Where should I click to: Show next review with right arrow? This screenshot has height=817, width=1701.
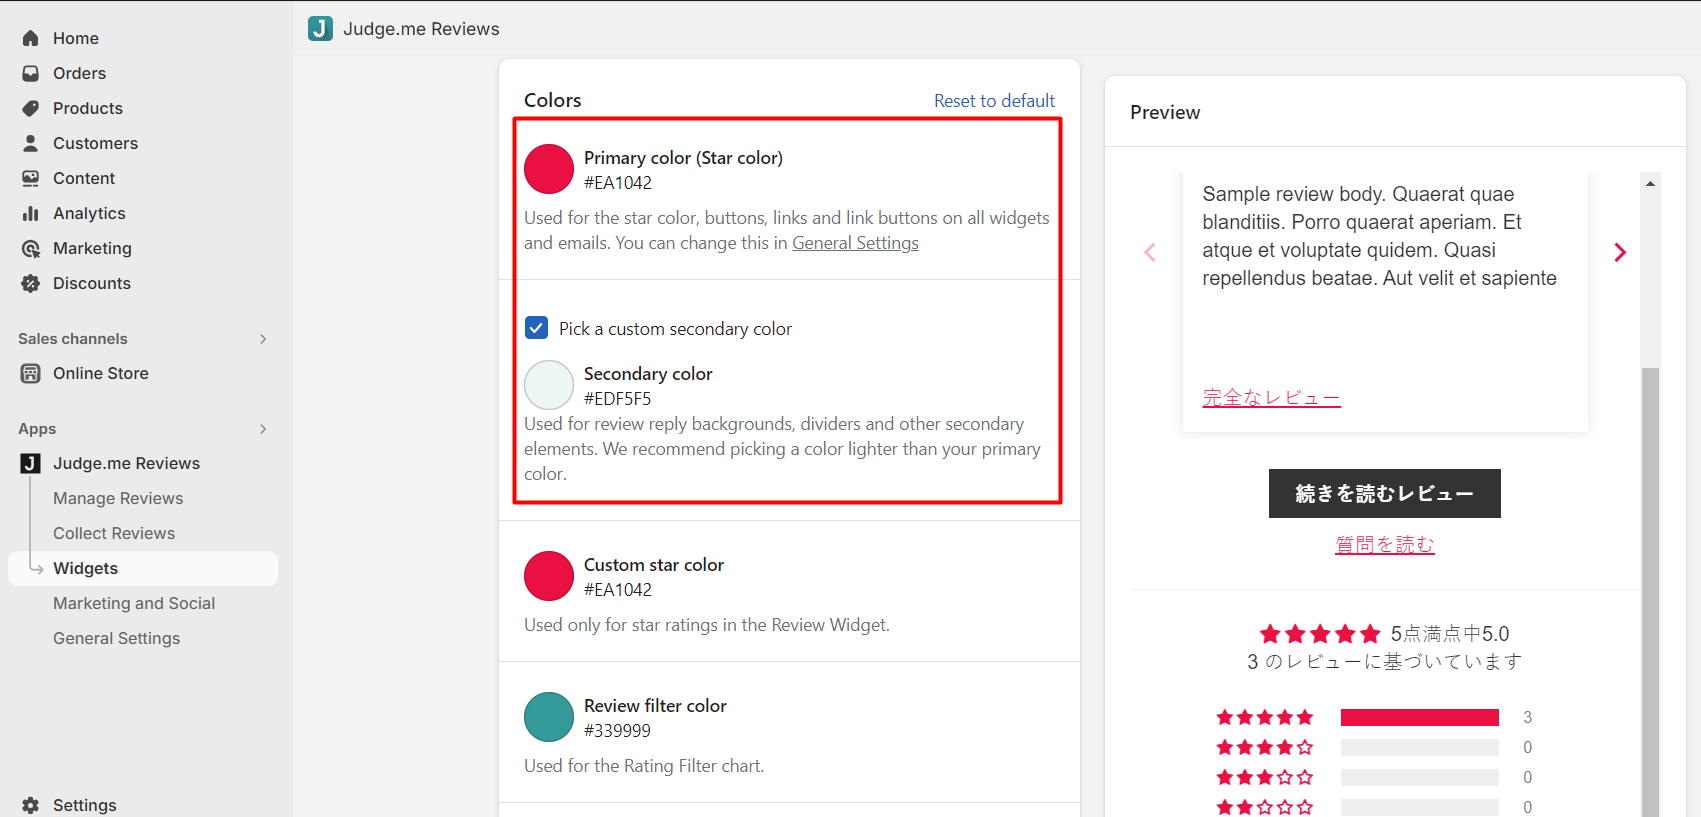1620,252
